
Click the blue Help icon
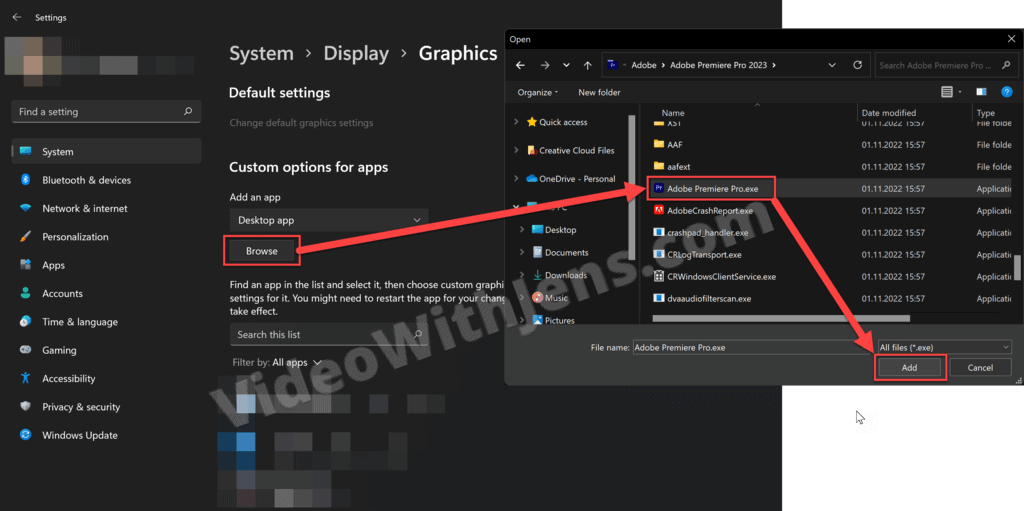pyautogui.click(x=1006, y=92)
